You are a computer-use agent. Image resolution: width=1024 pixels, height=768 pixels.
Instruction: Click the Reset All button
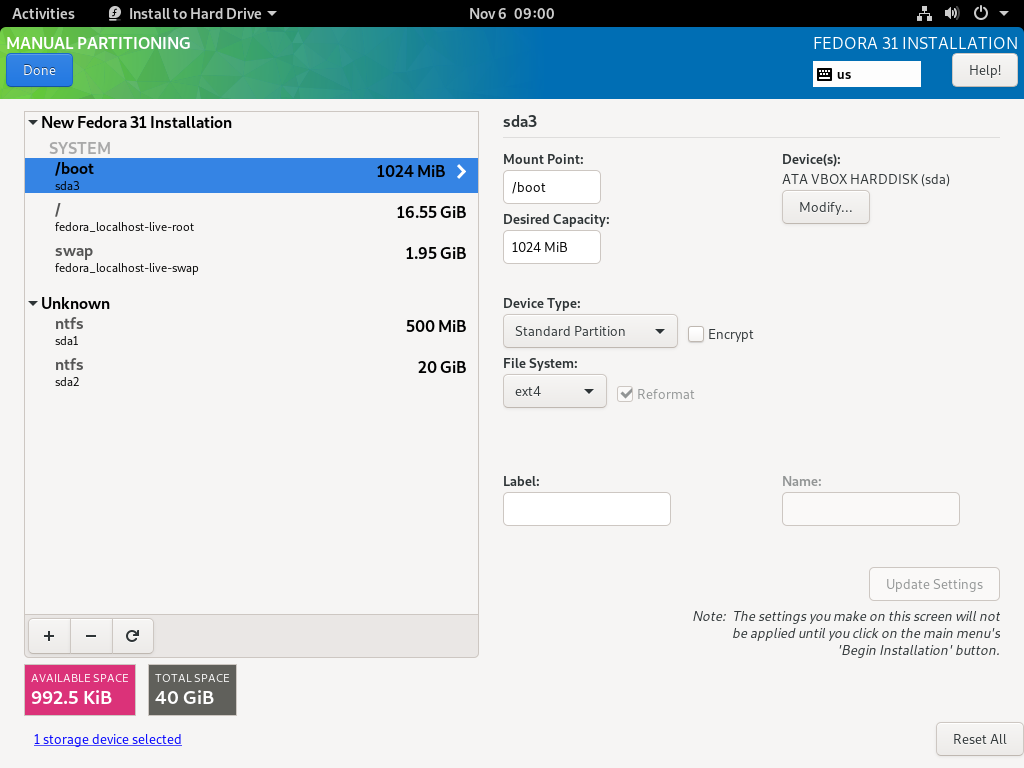(980, 739)
